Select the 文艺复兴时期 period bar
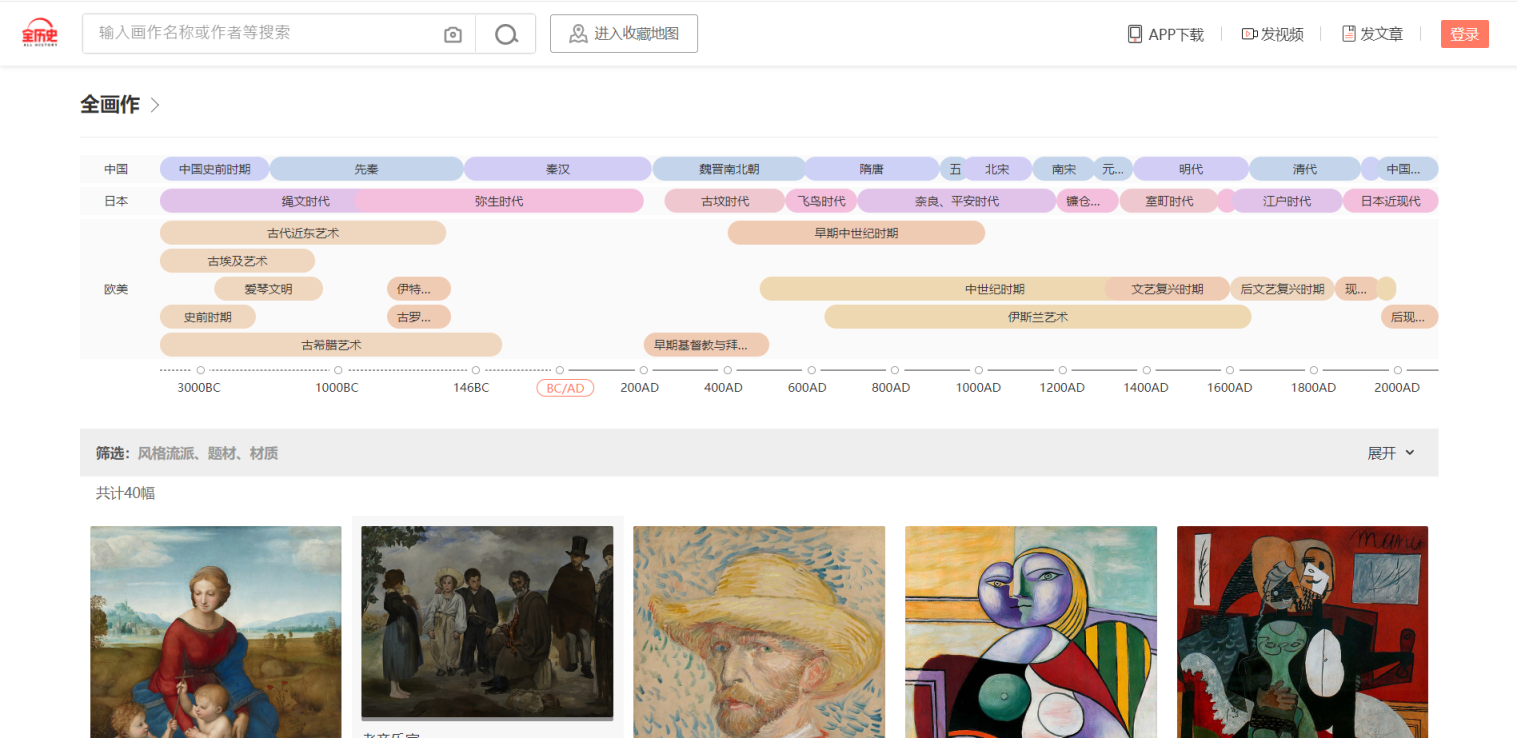The image size is (1517, 738). tap(1167, 289)
